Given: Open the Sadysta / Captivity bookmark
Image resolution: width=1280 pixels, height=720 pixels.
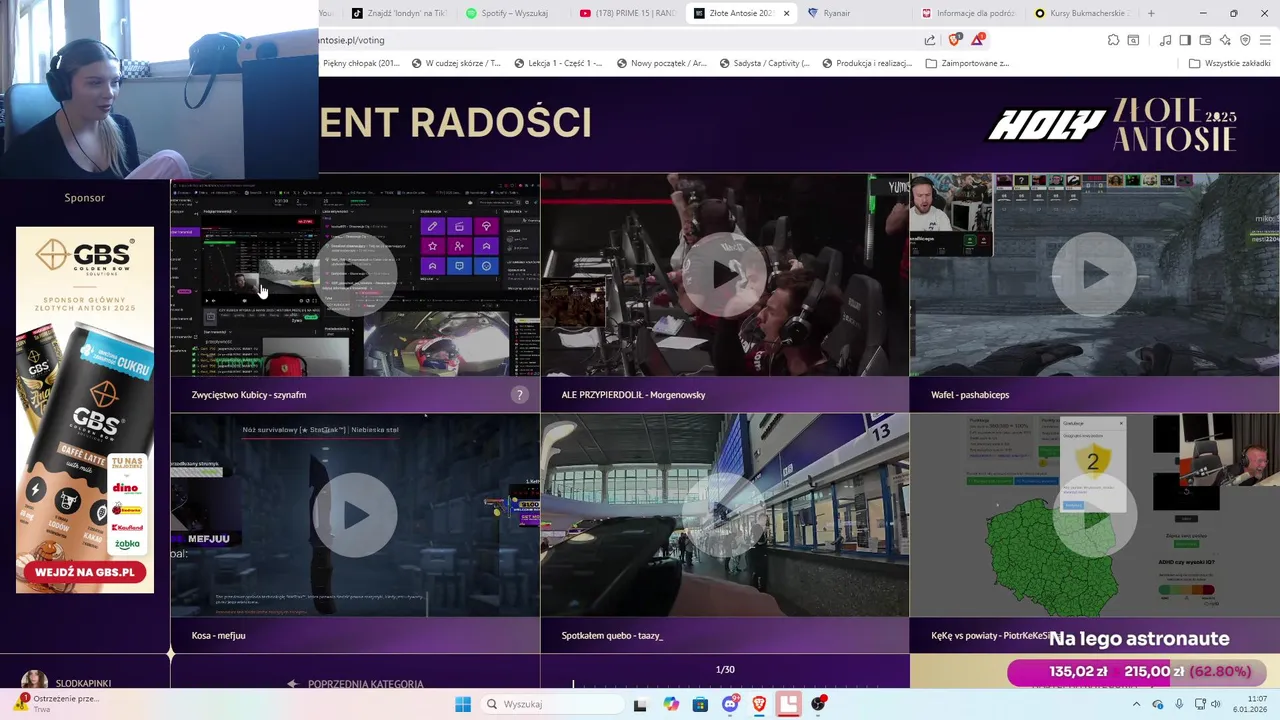Looking at the screenshot, I should [x=765, y=63].
